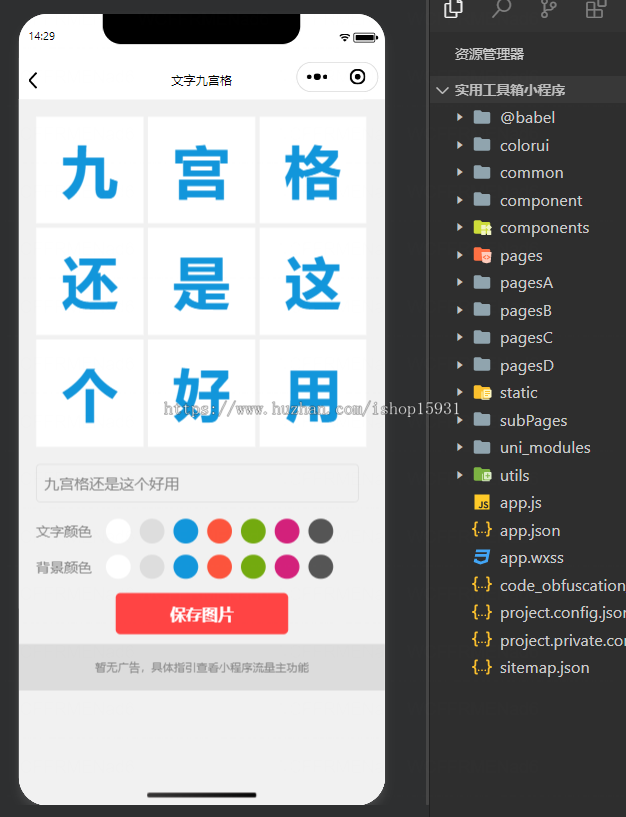Click the colorui folder icon
Viewport: 626px width, 817px height.
click(x=482, y=145)
